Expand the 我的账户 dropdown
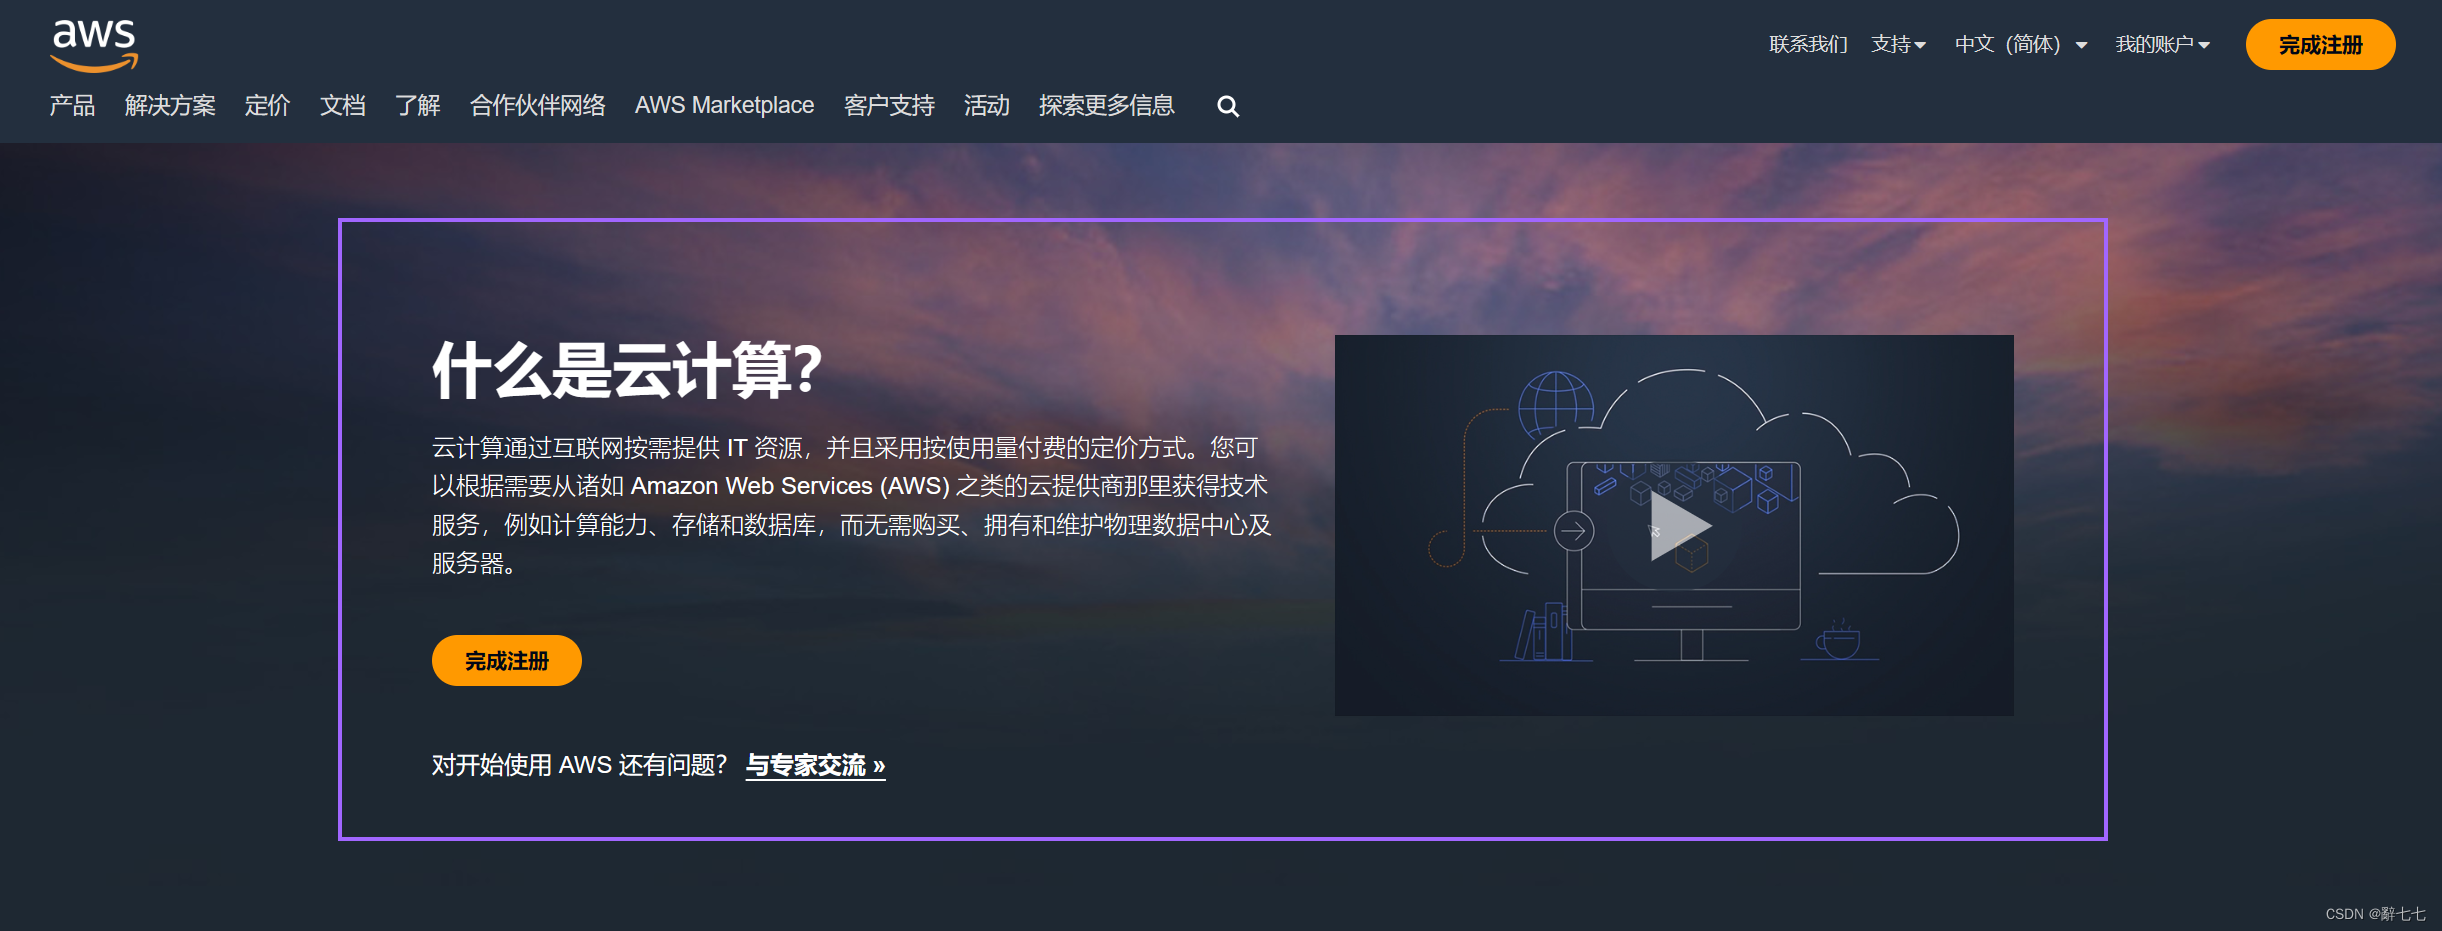This screenshot has width=2442, height=931. (x=2162, y=45)
